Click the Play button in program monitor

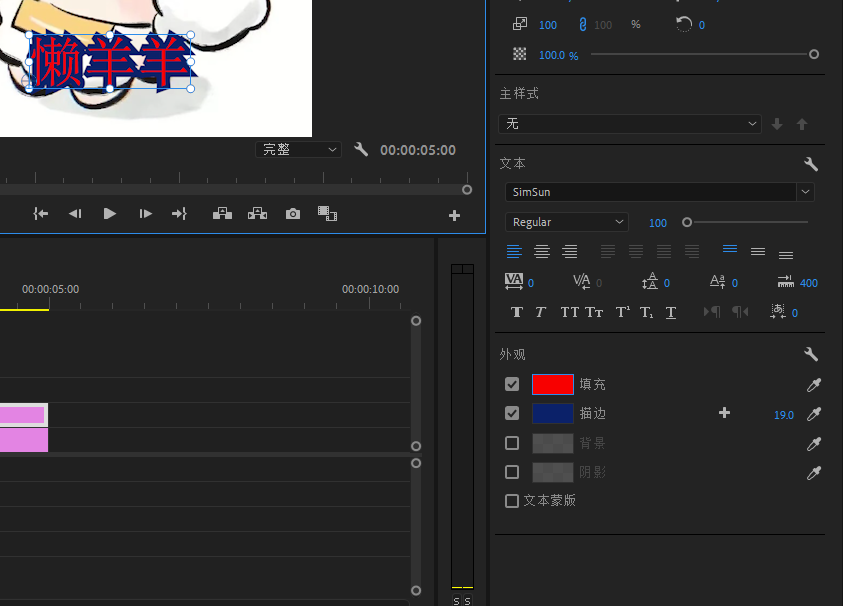110,213
